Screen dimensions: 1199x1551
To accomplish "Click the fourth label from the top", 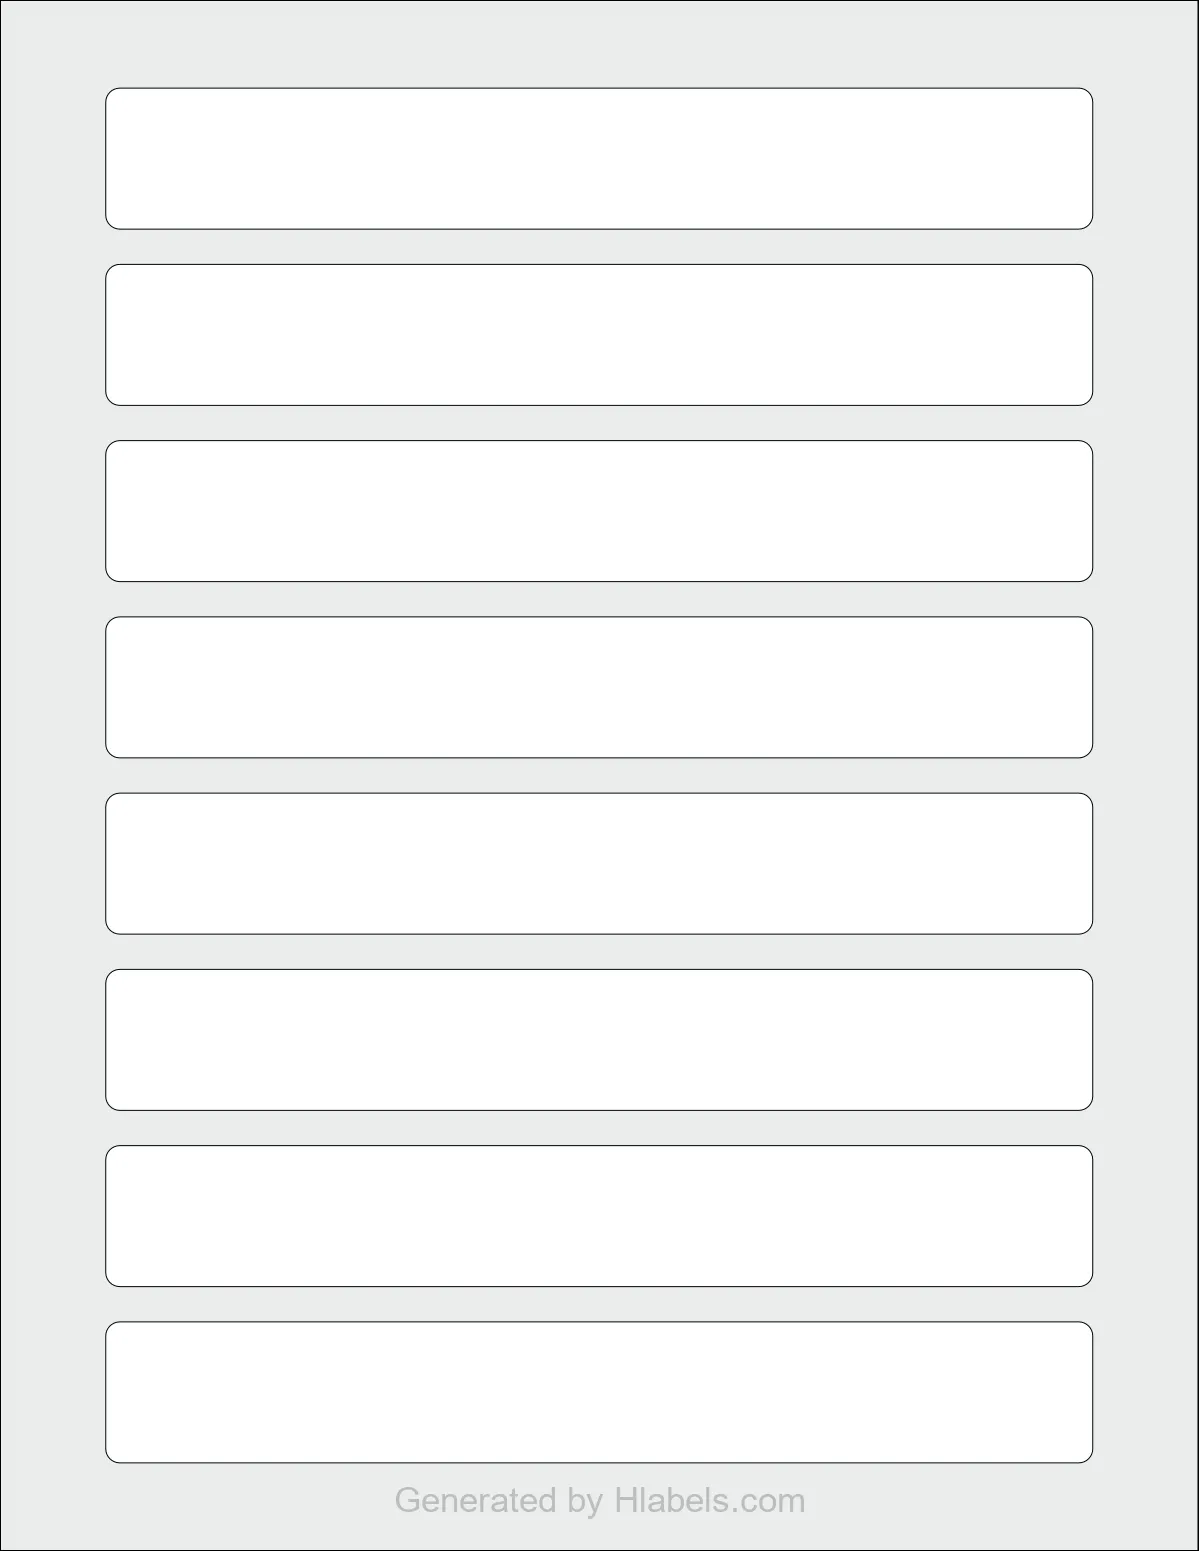I will (x=599, y=687).
